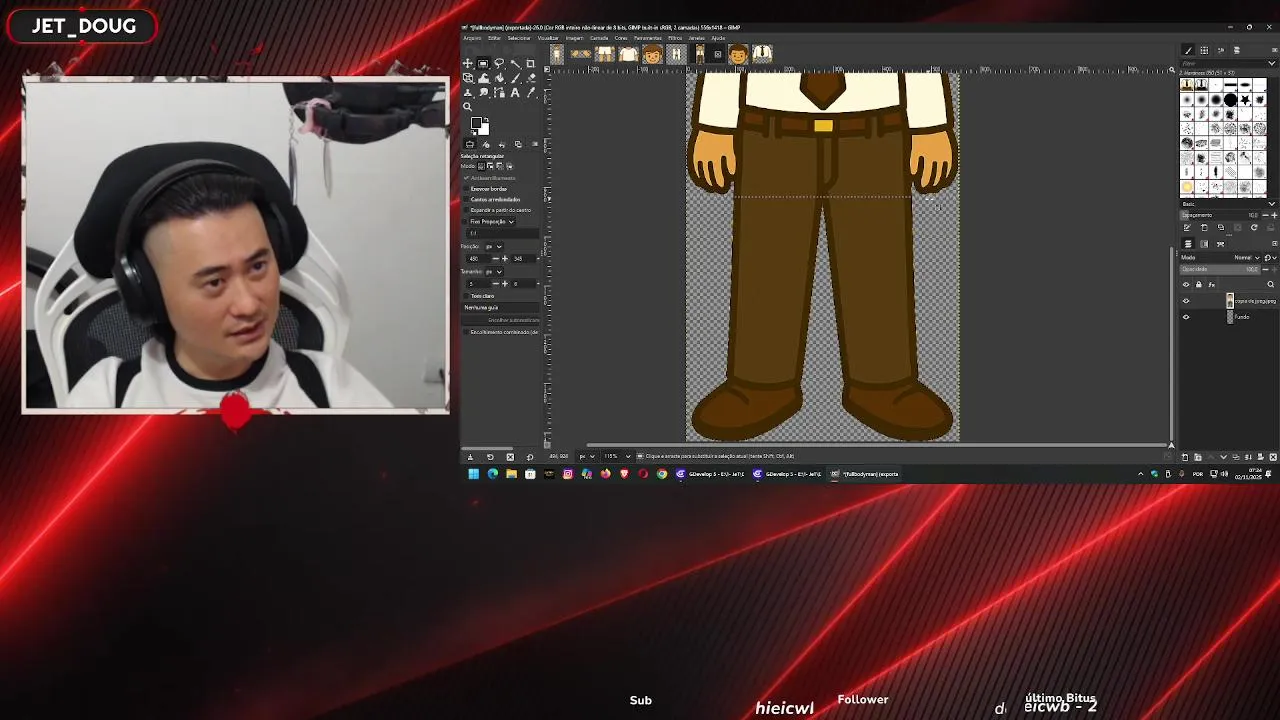Open the Selecionar menu
The image size is (1280, 720).
[x=519, y=38]
